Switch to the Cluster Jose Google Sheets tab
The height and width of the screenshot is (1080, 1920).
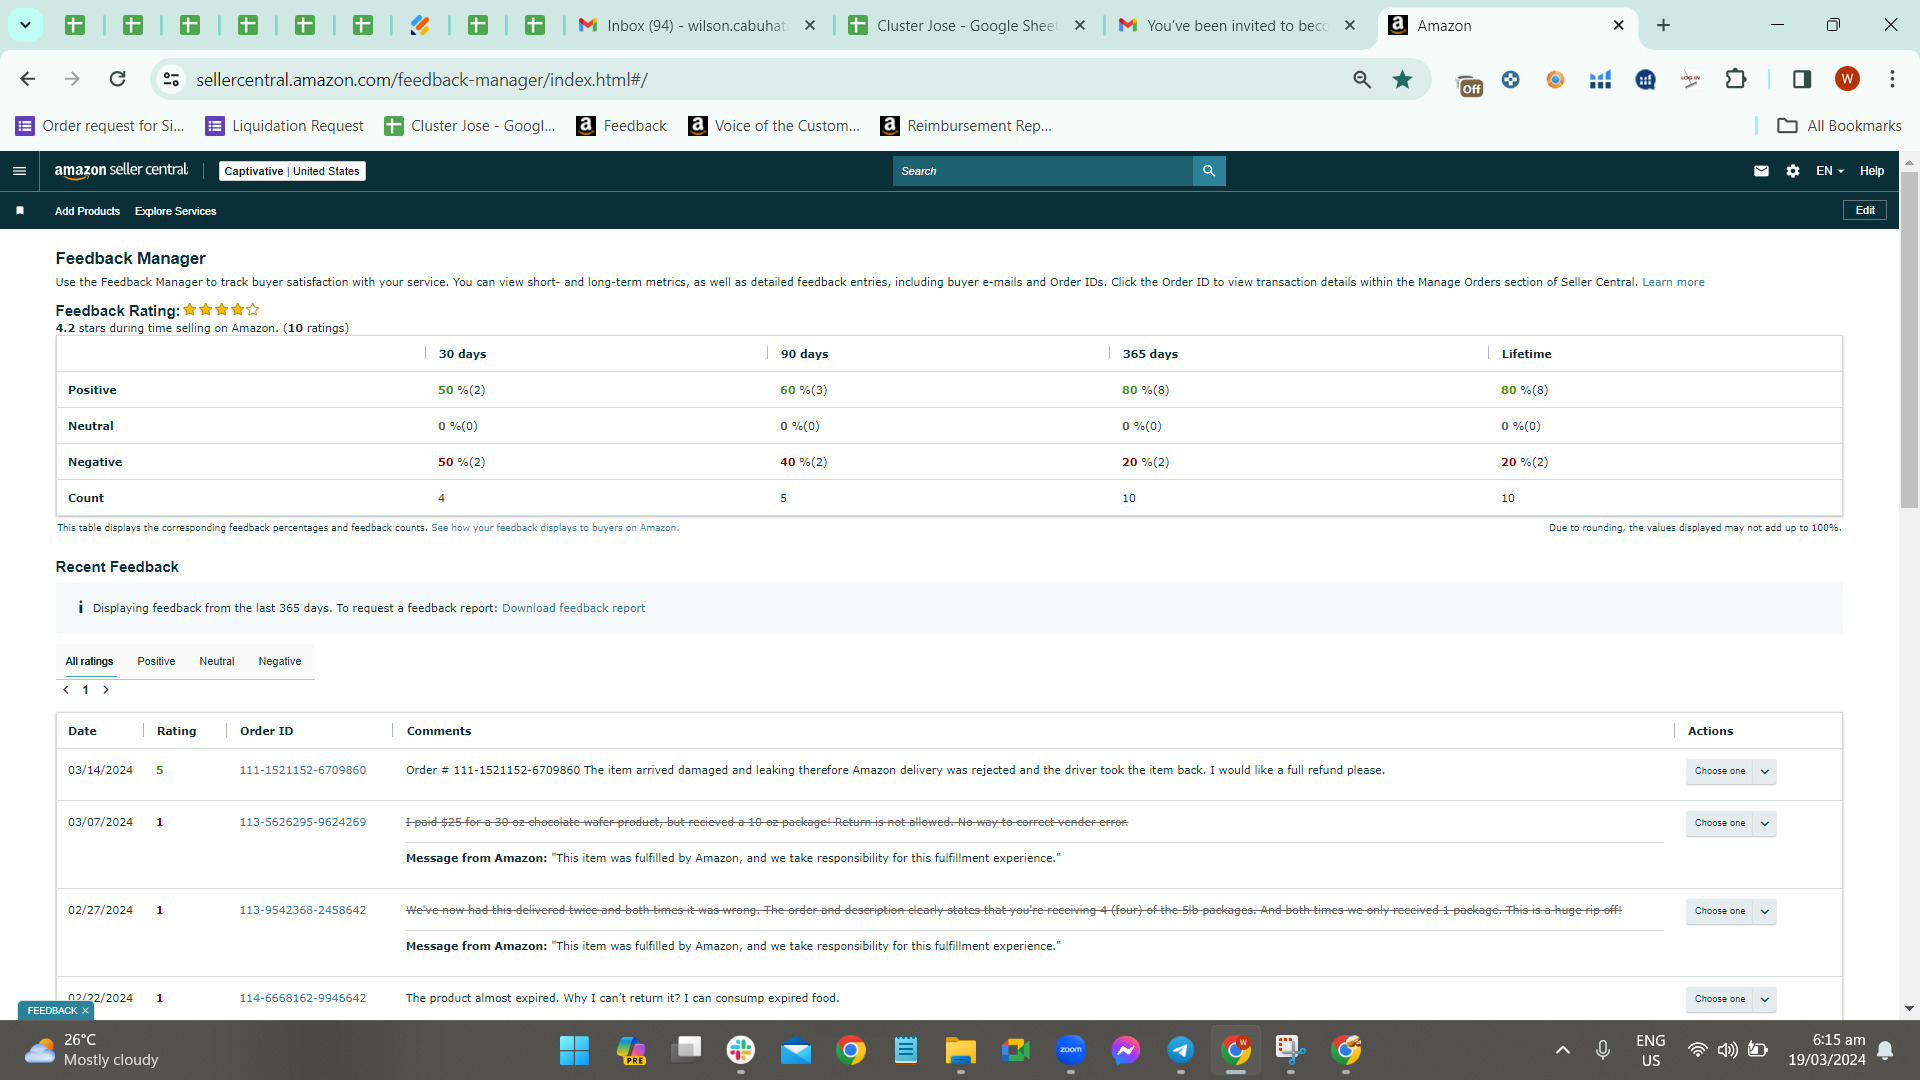point(966,26)
